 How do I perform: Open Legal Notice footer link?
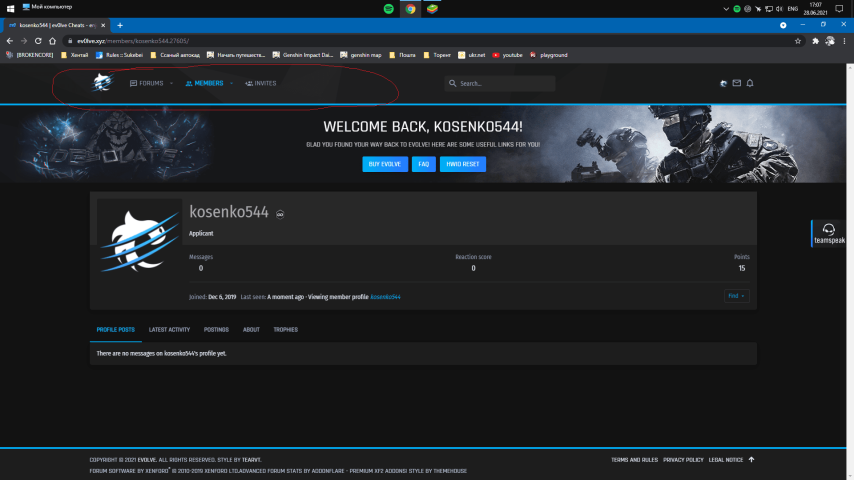725,460
